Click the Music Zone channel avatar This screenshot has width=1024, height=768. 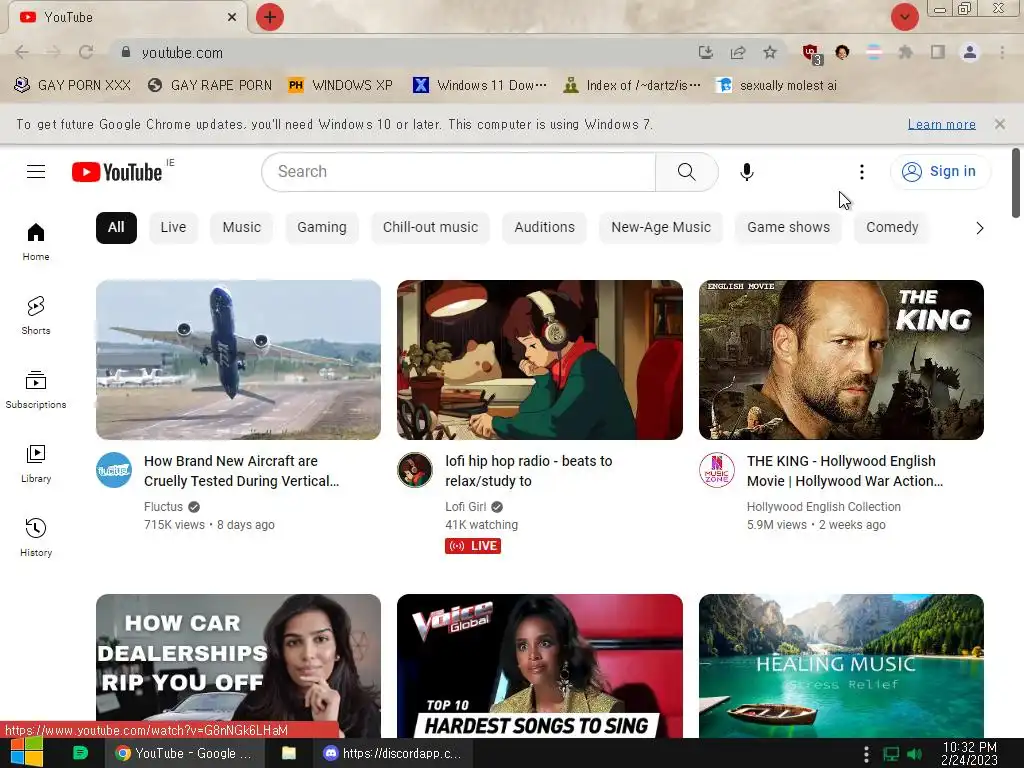point(716,470)
